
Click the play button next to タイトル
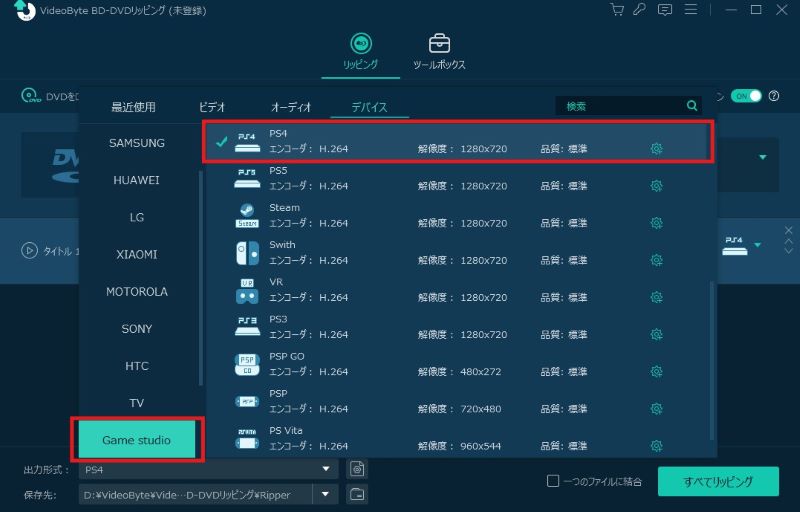30,250
